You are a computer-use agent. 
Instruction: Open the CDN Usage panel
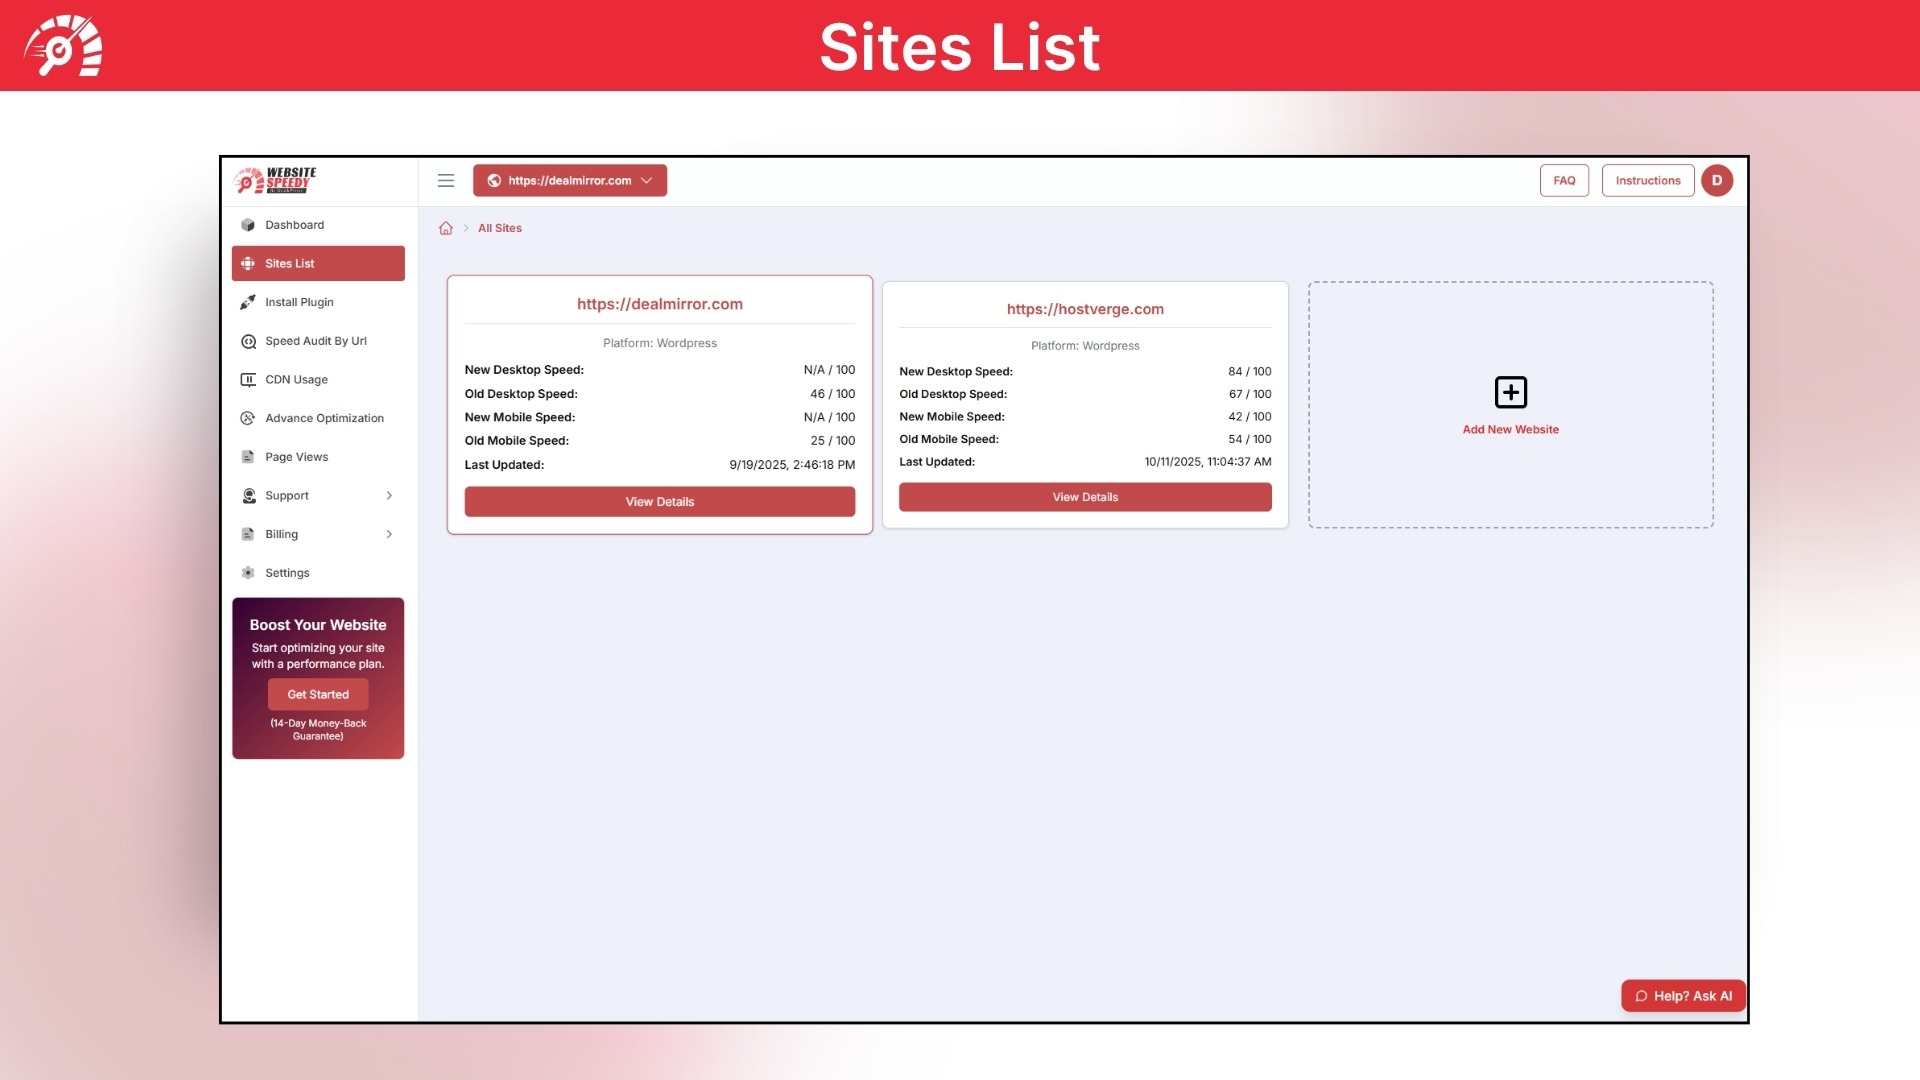(297, 379)
